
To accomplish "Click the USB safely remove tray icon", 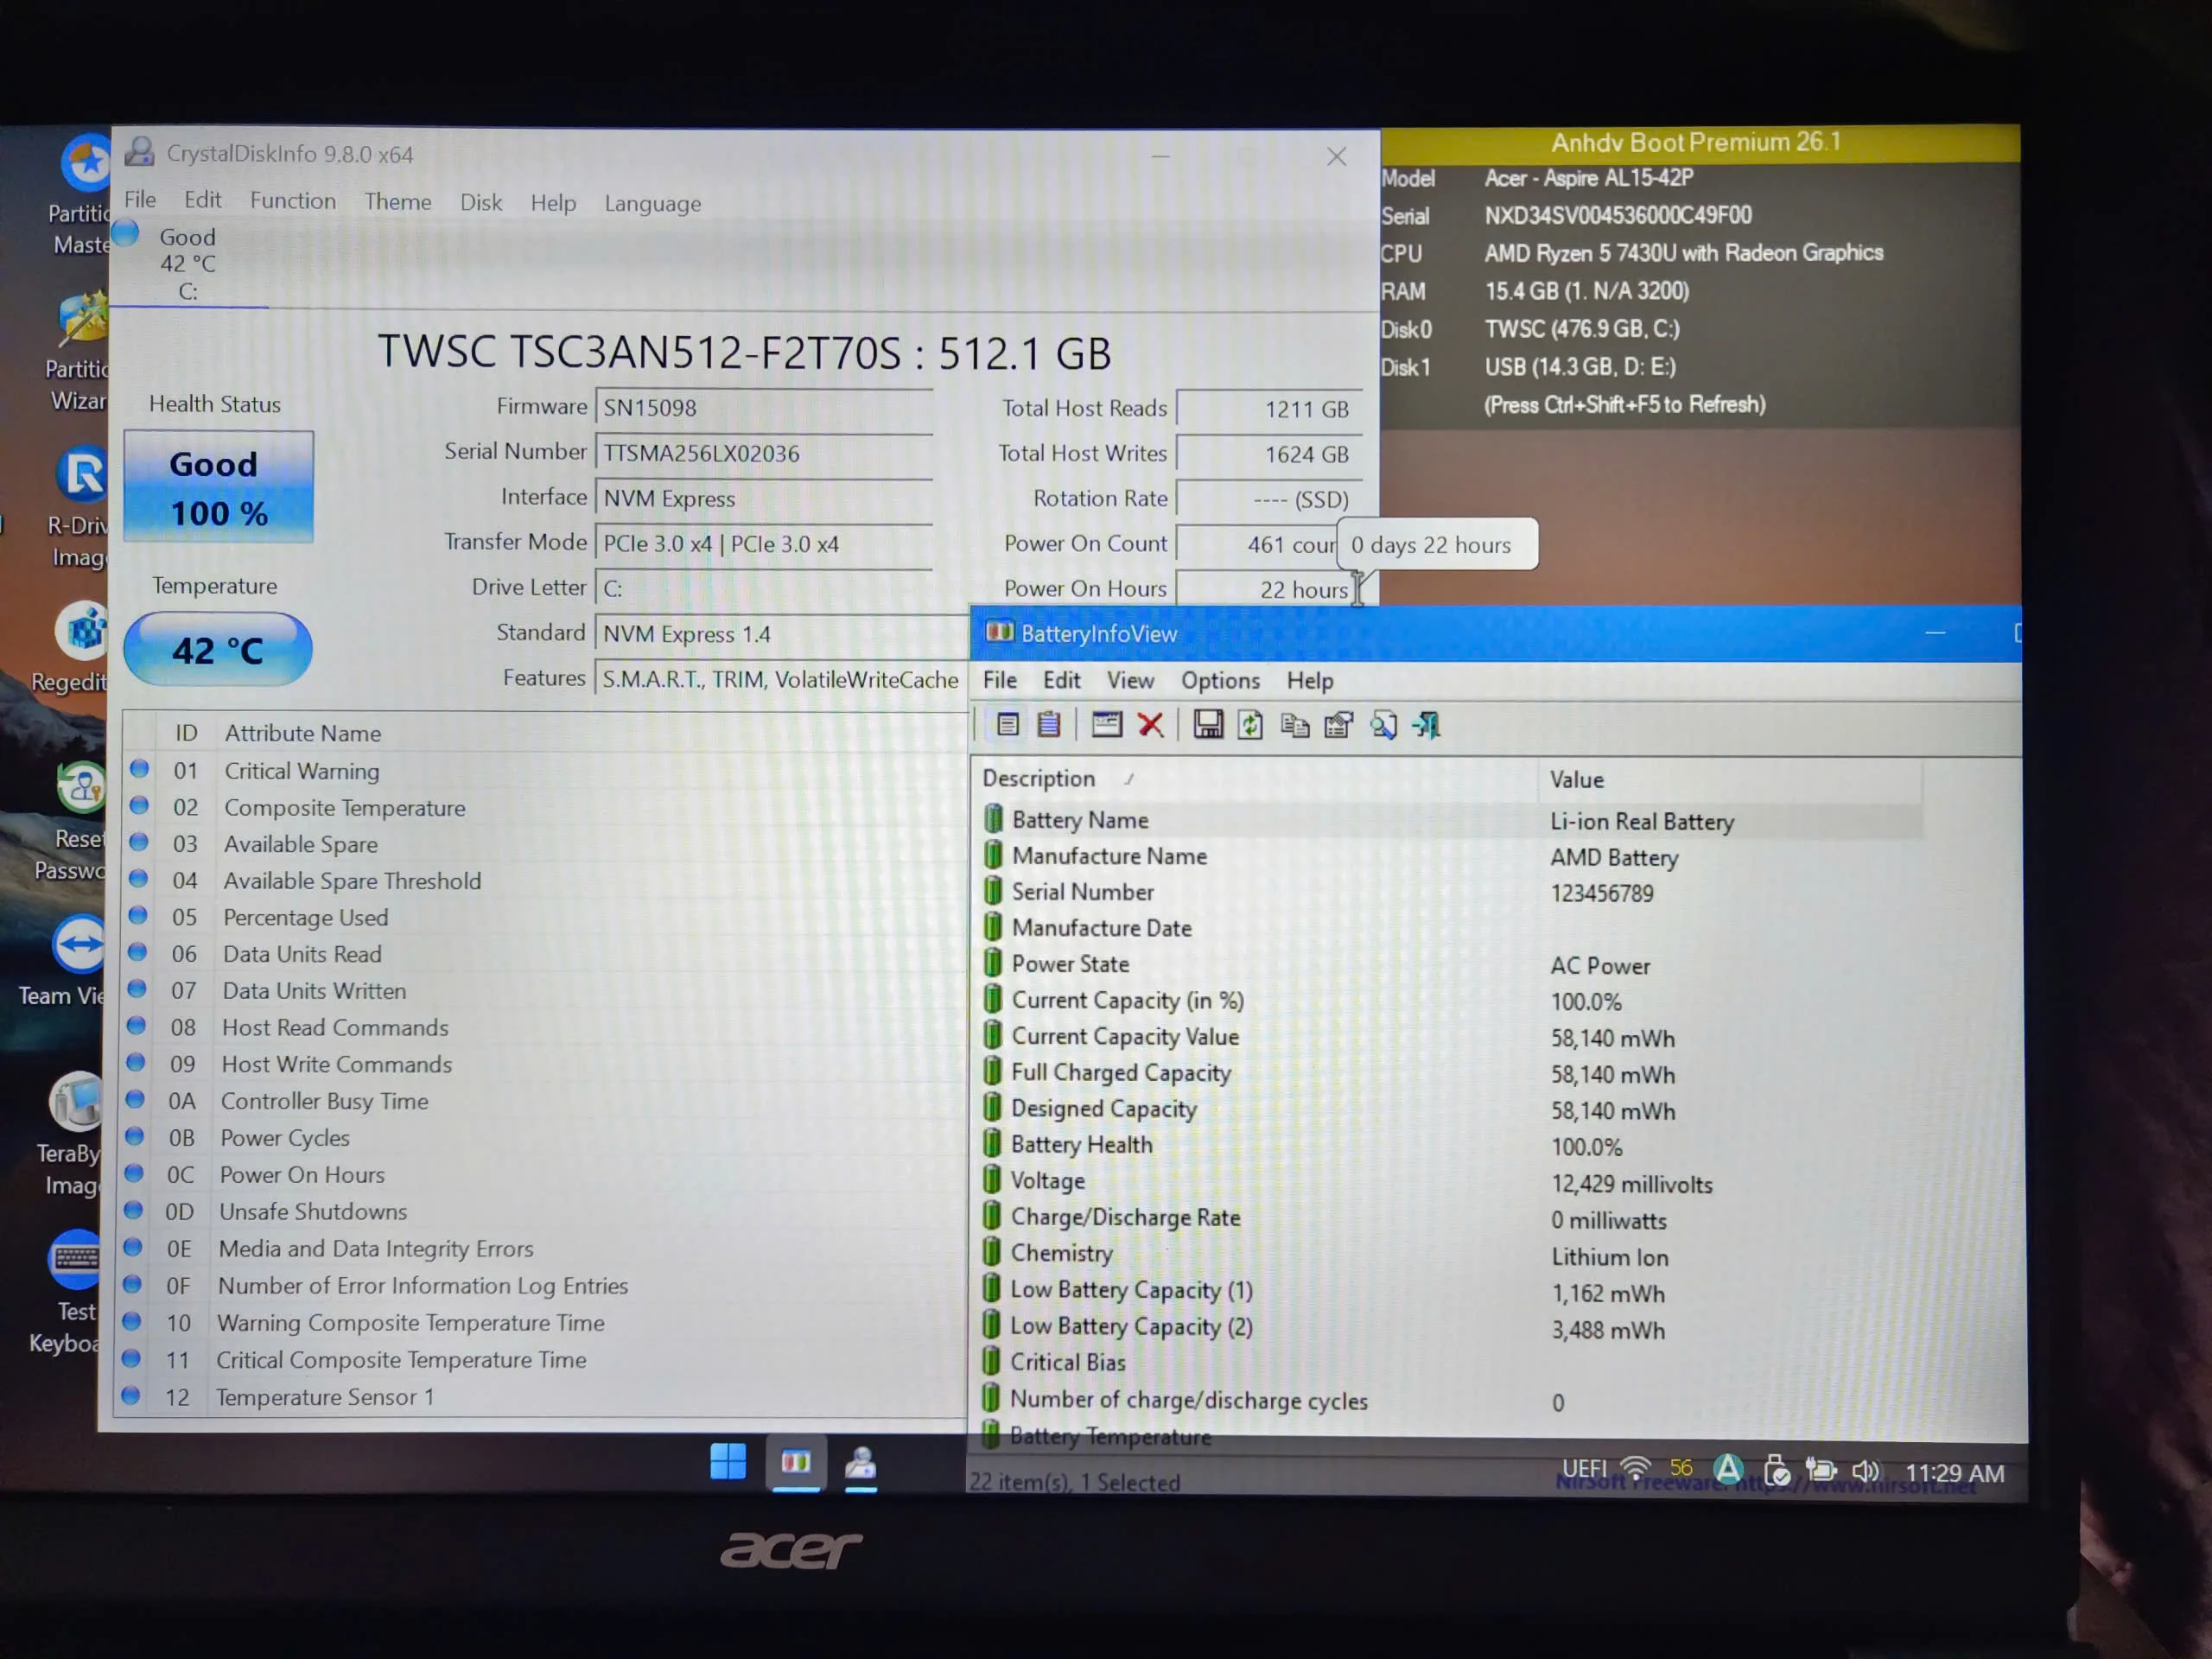I will pyautogui.click(x=1776, y=1470).
